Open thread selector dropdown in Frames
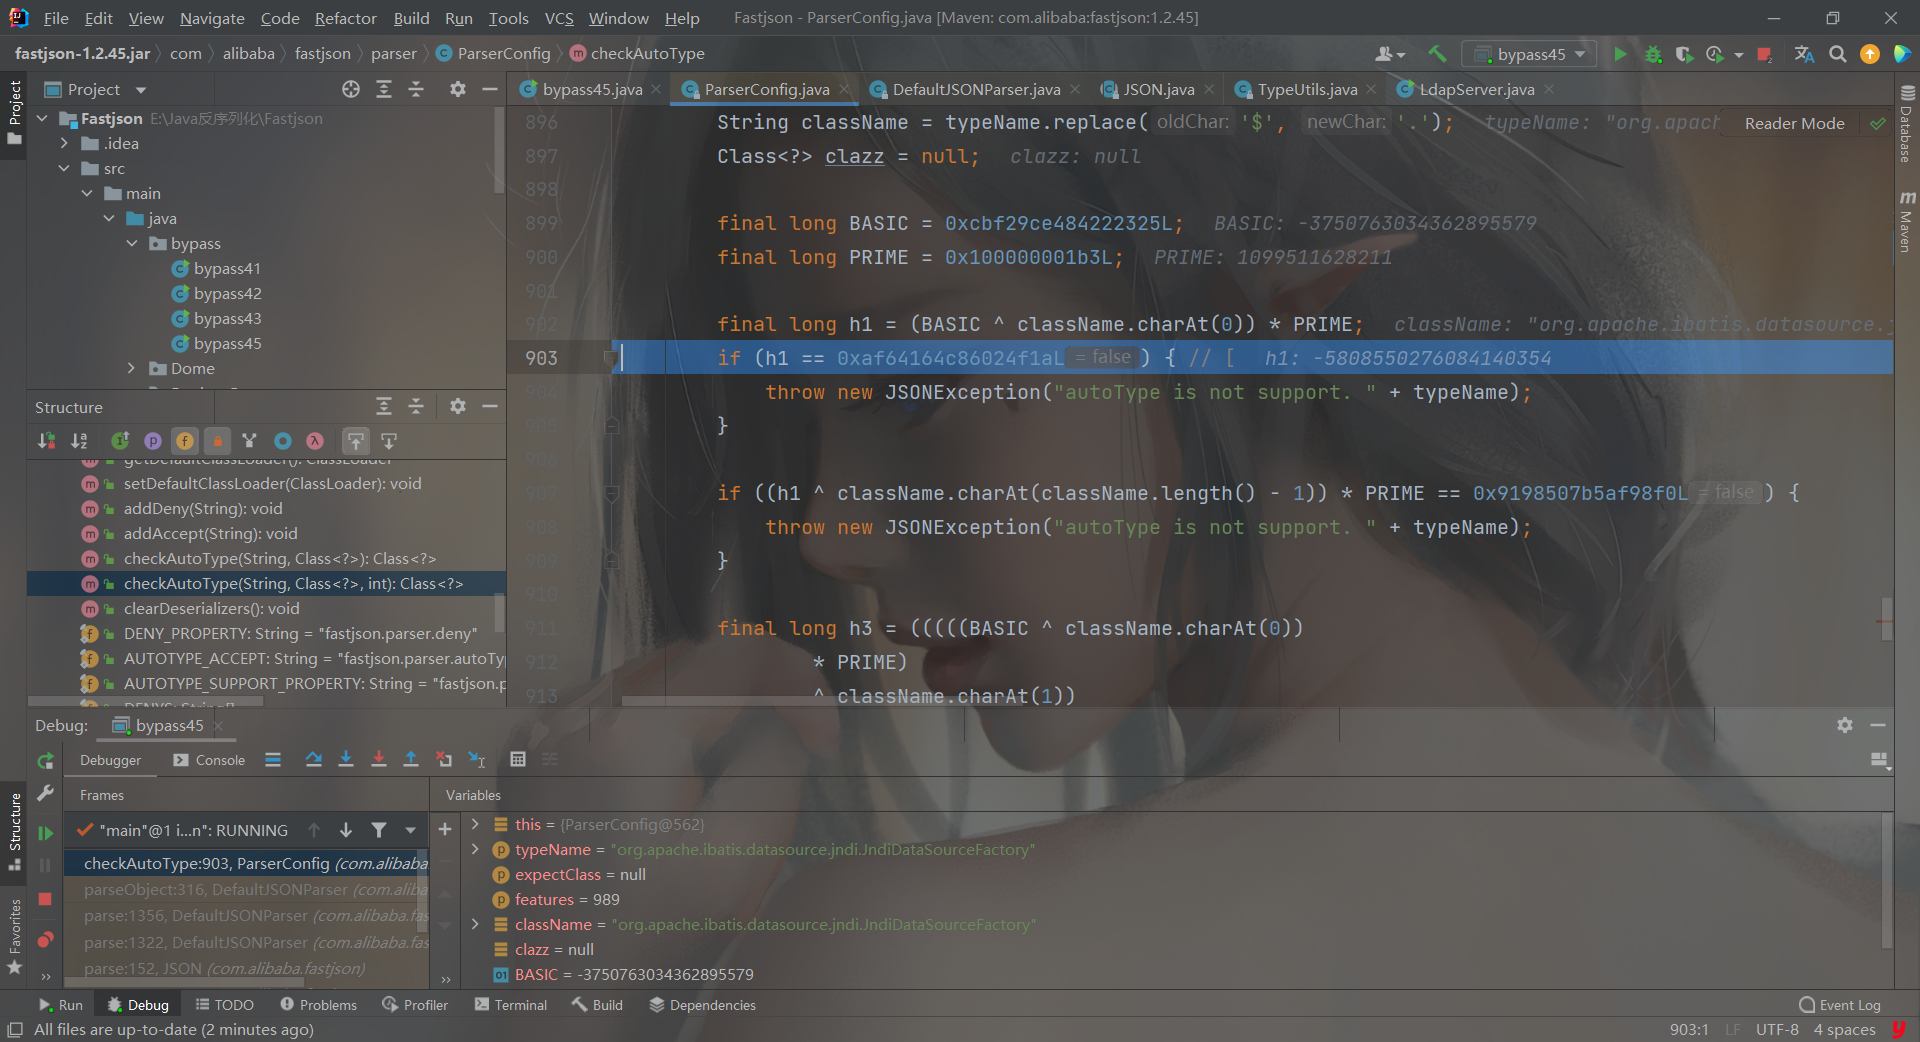The height and width of the screenshot is (1042, 1920). tap(410, 830)
